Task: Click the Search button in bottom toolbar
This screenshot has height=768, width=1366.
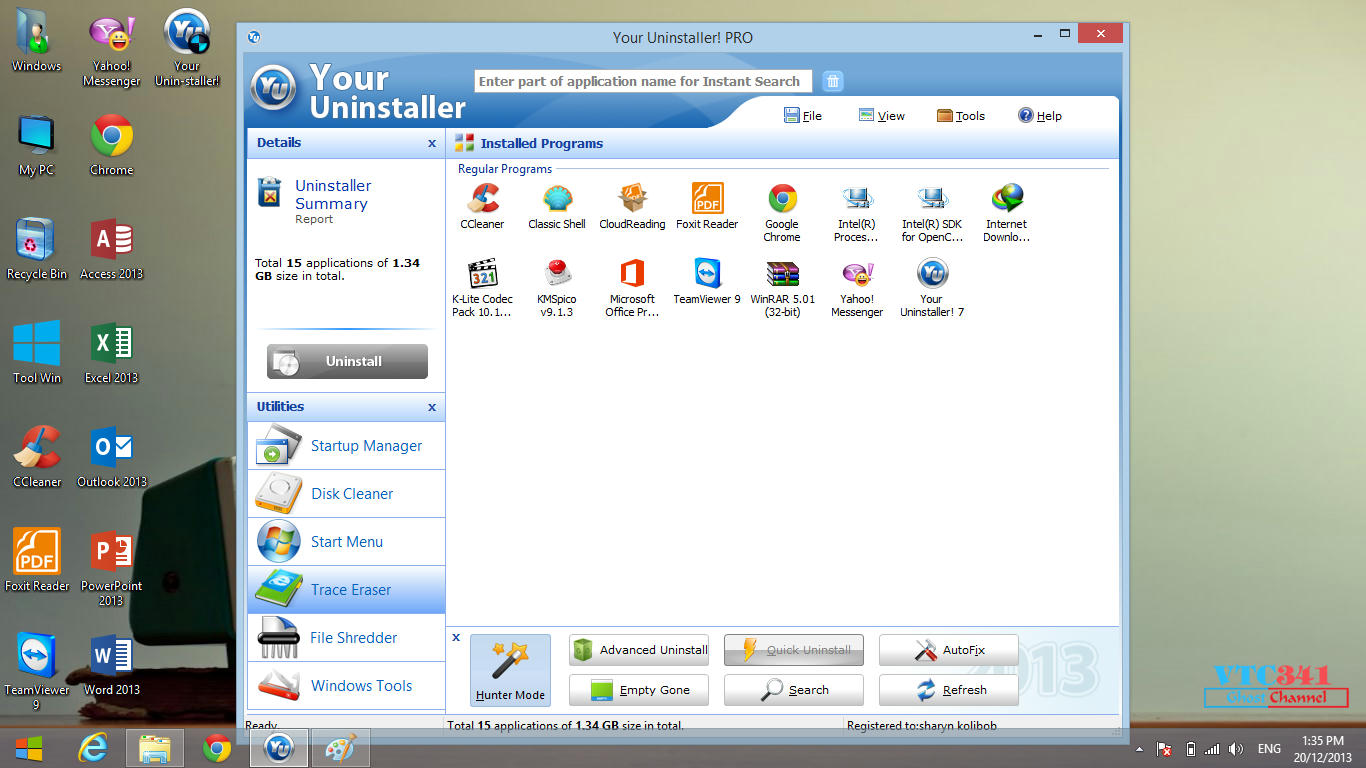Action: click(794, 690)
